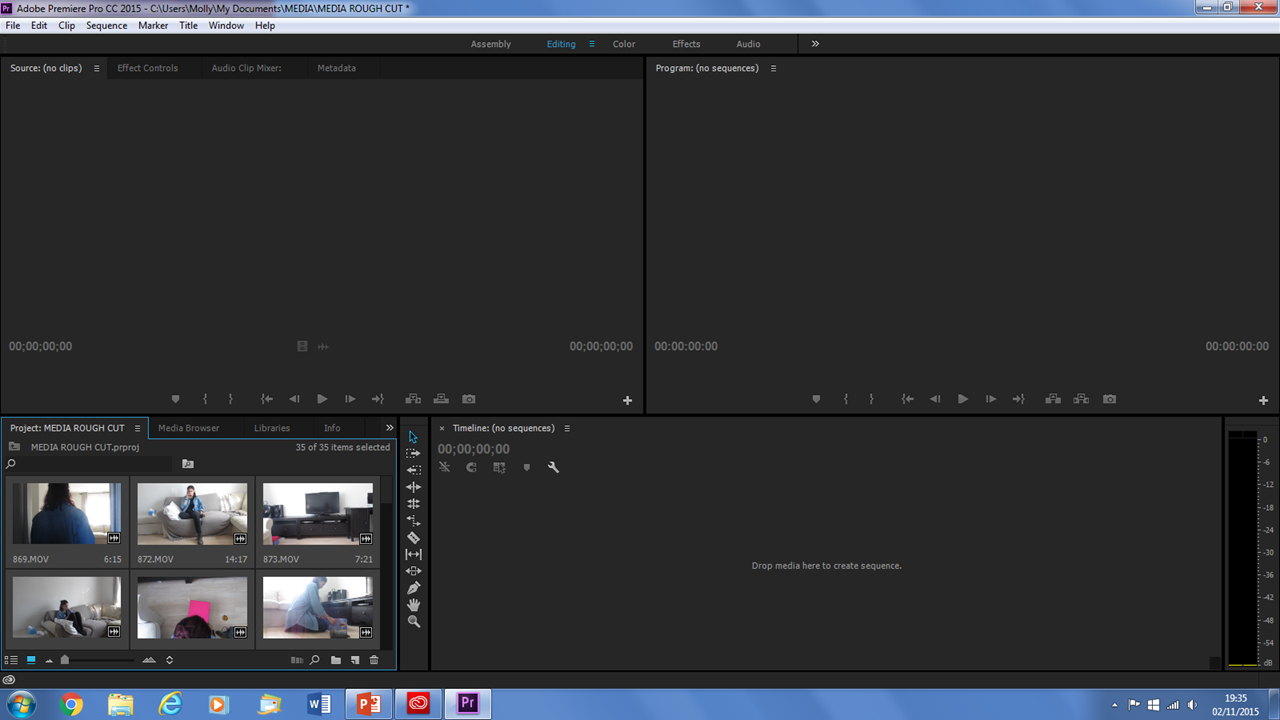Screen dimensions: 1280x720
Task: Switch to Color workspace
Action: click(x=624, y=44)
